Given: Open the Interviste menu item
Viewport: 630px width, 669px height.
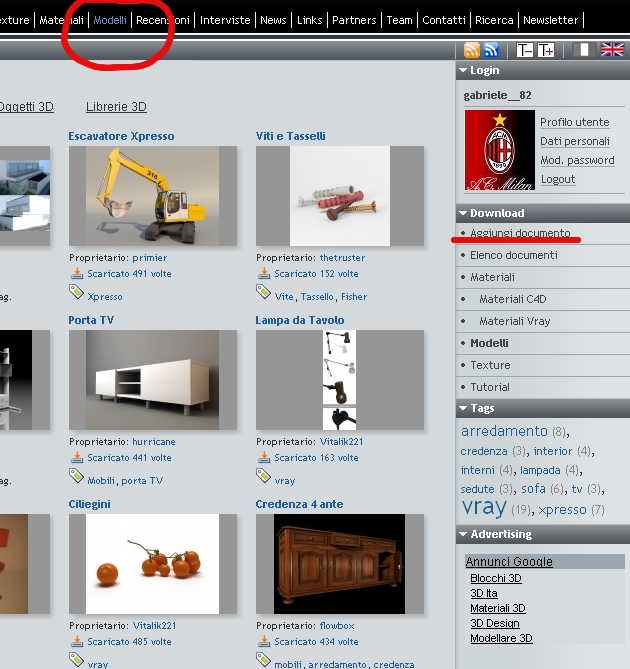Looking at the screenshot, I should point(225,20).
